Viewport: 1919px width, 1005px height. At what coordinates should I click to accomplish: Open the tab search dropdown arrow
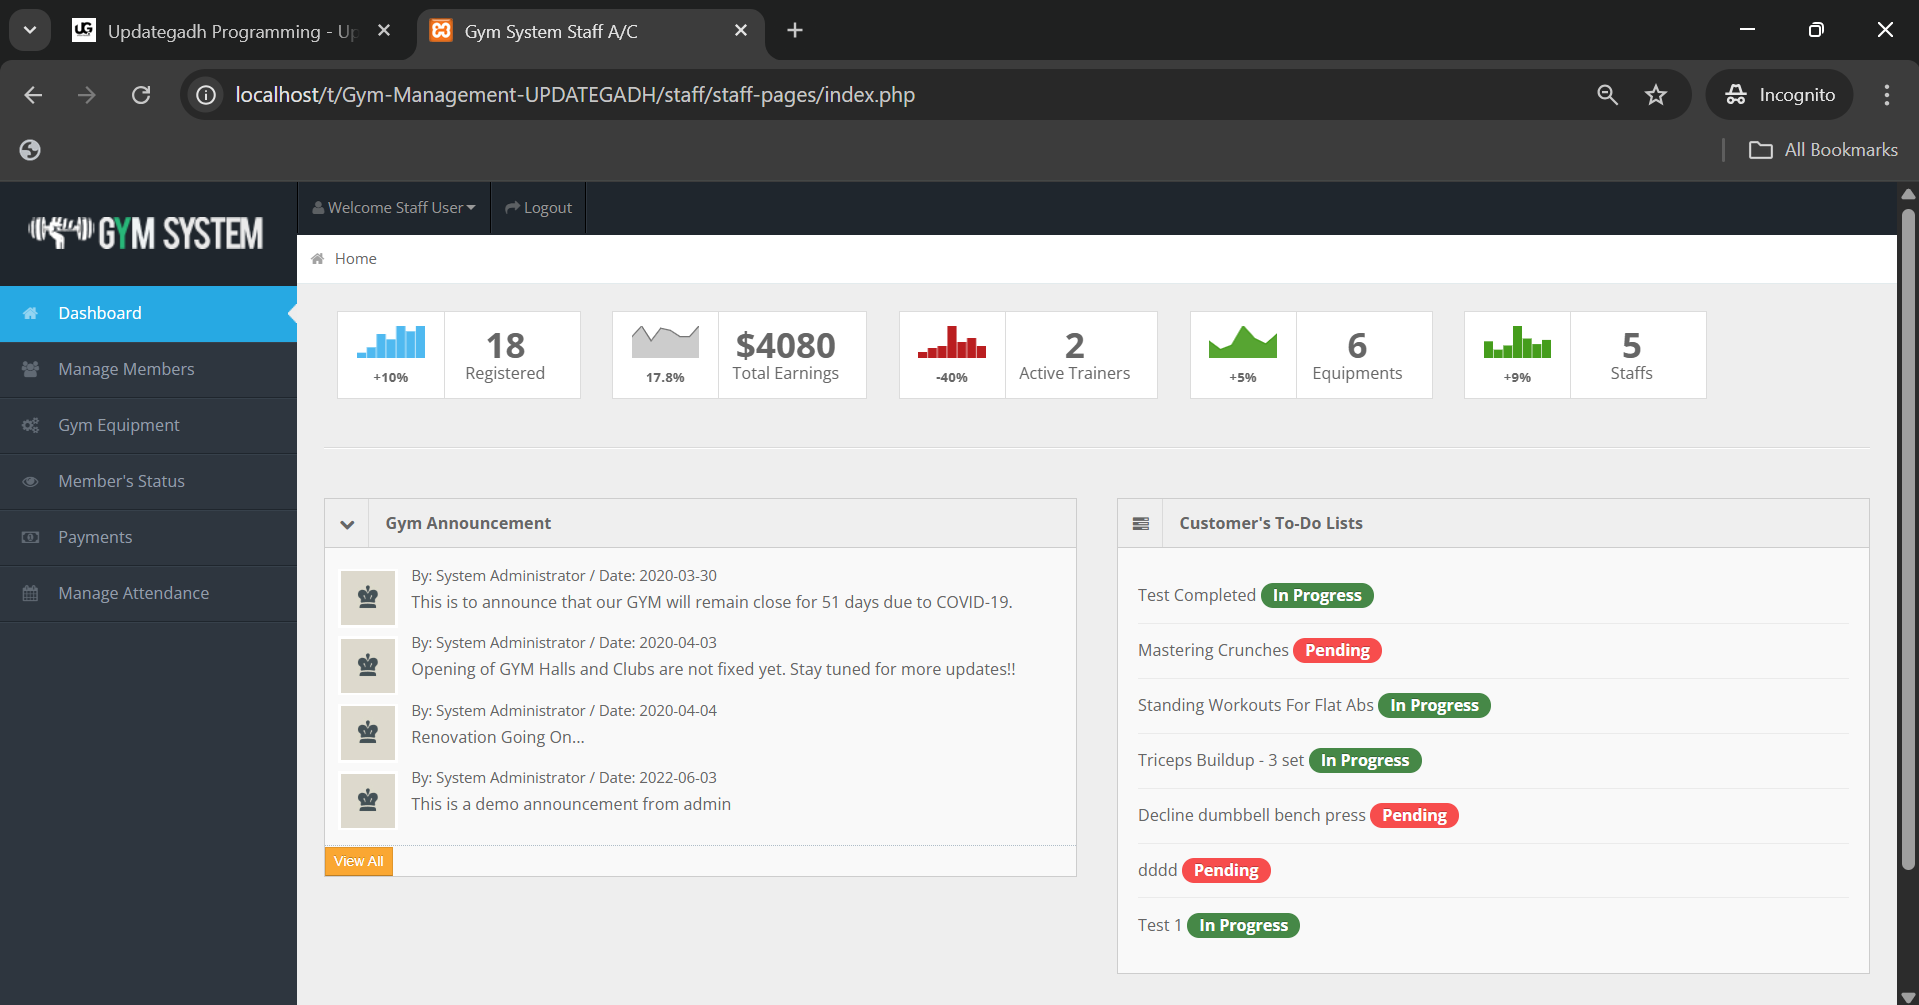click(30, 31)
